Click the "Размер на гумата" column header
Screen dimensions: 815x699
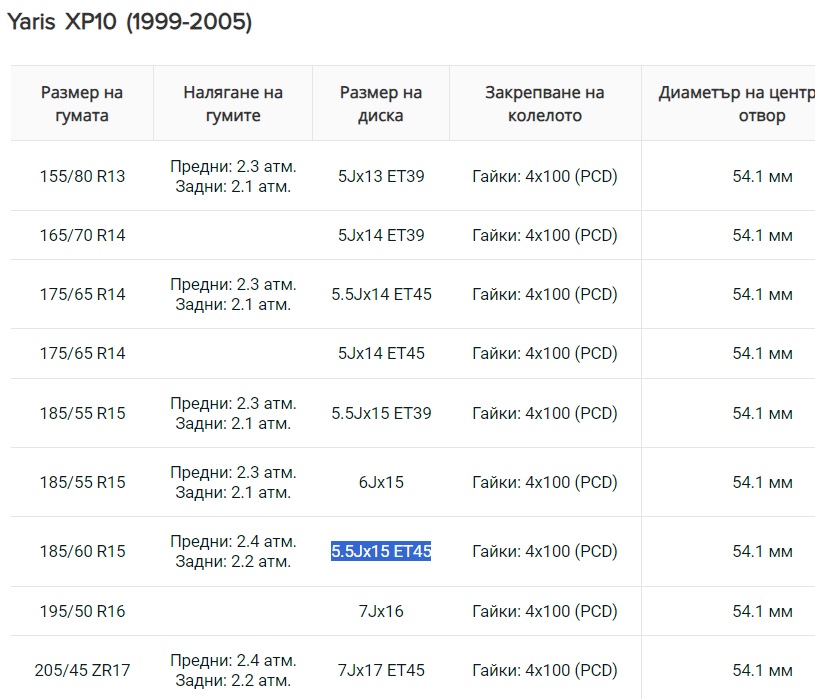coord(82,104)
